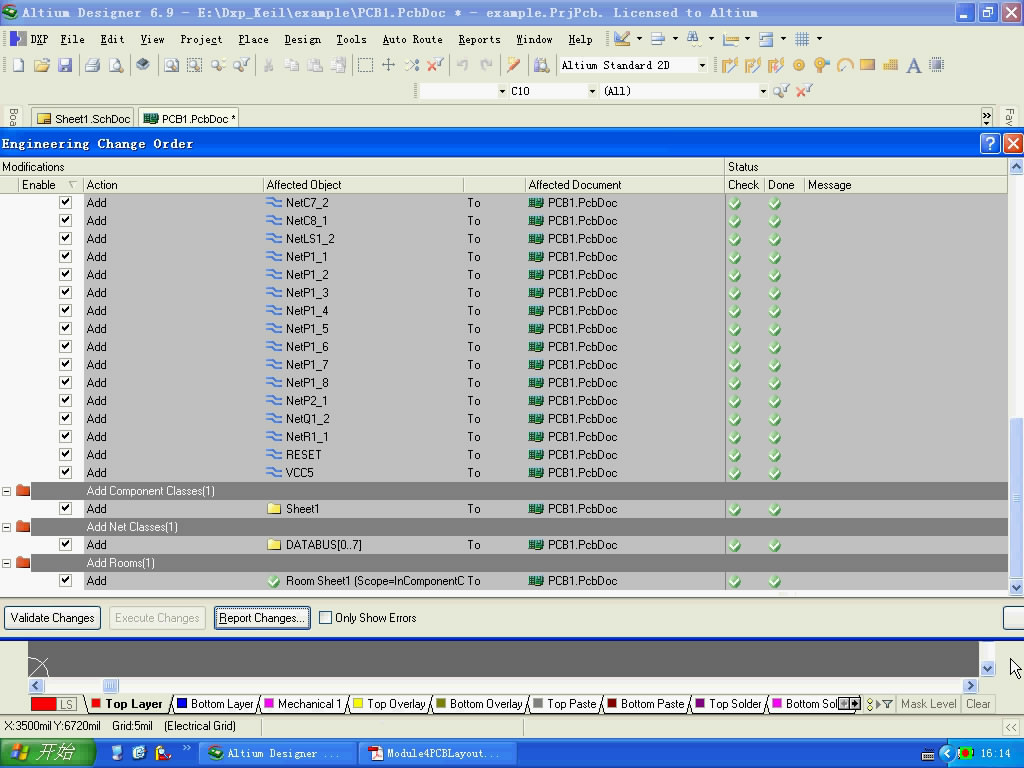Screen dimensions: 1024x768
Task: Click the Select Inside Area icon
Action: (x=365, y=65)
